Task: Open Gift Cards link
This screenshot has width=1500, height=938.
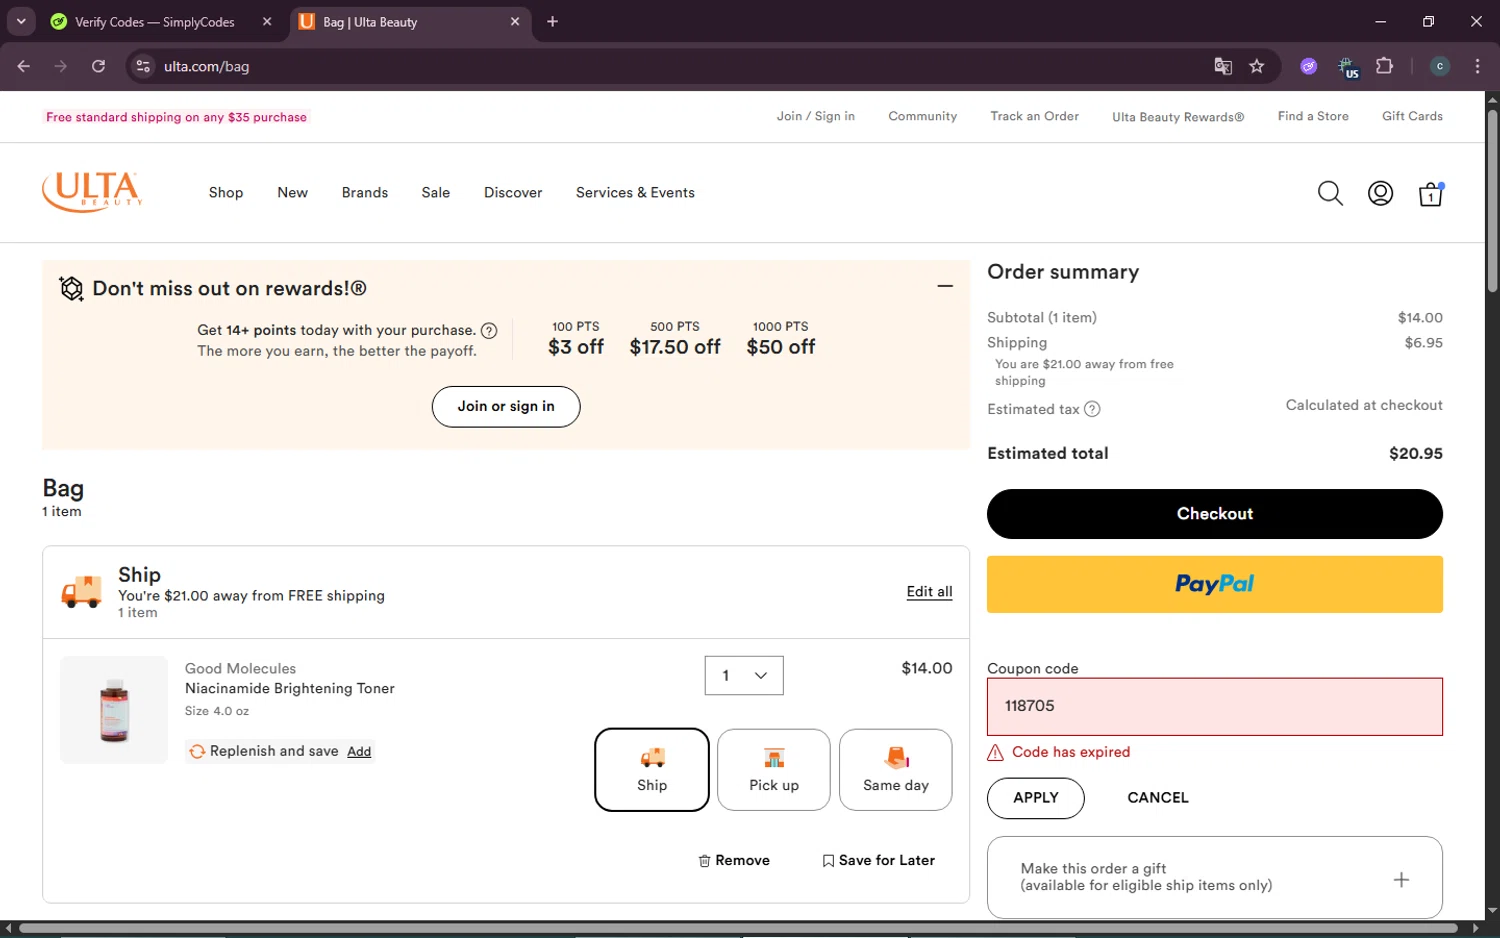Action: 1412,116
